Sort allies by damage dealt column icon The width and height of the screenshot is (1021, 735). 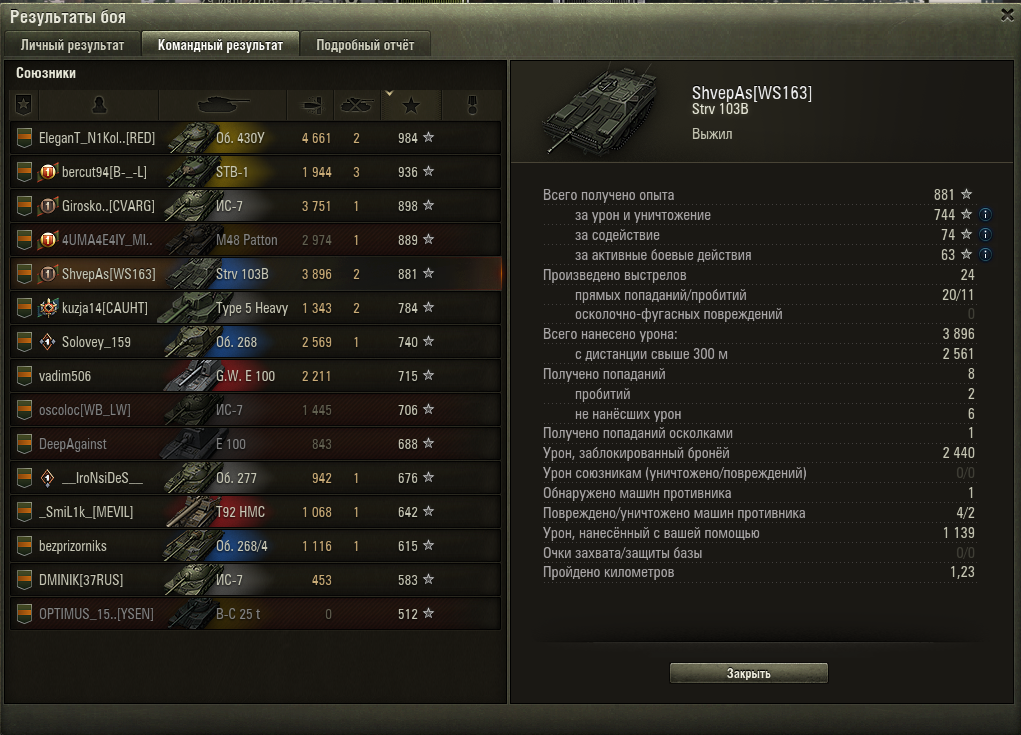[311, 105]
